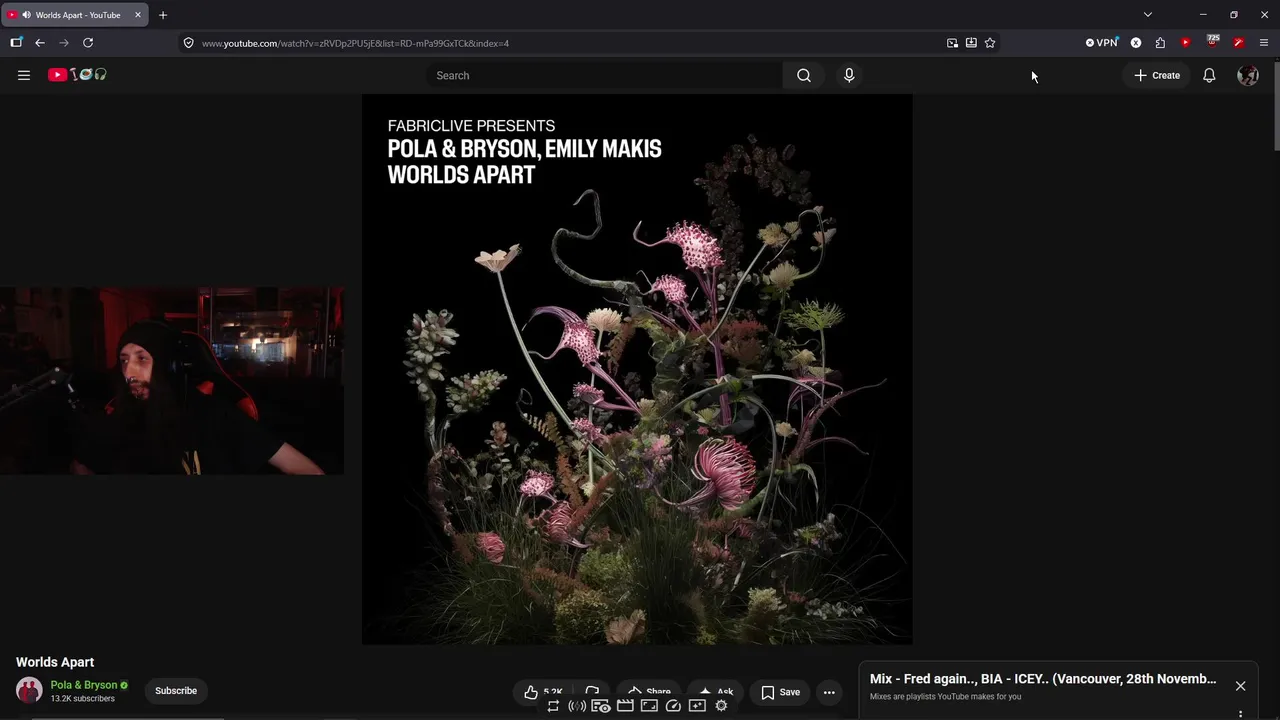The image size is (1280, 720).
Task: Bookmark this page with the star
Action: tap(990, 43)
